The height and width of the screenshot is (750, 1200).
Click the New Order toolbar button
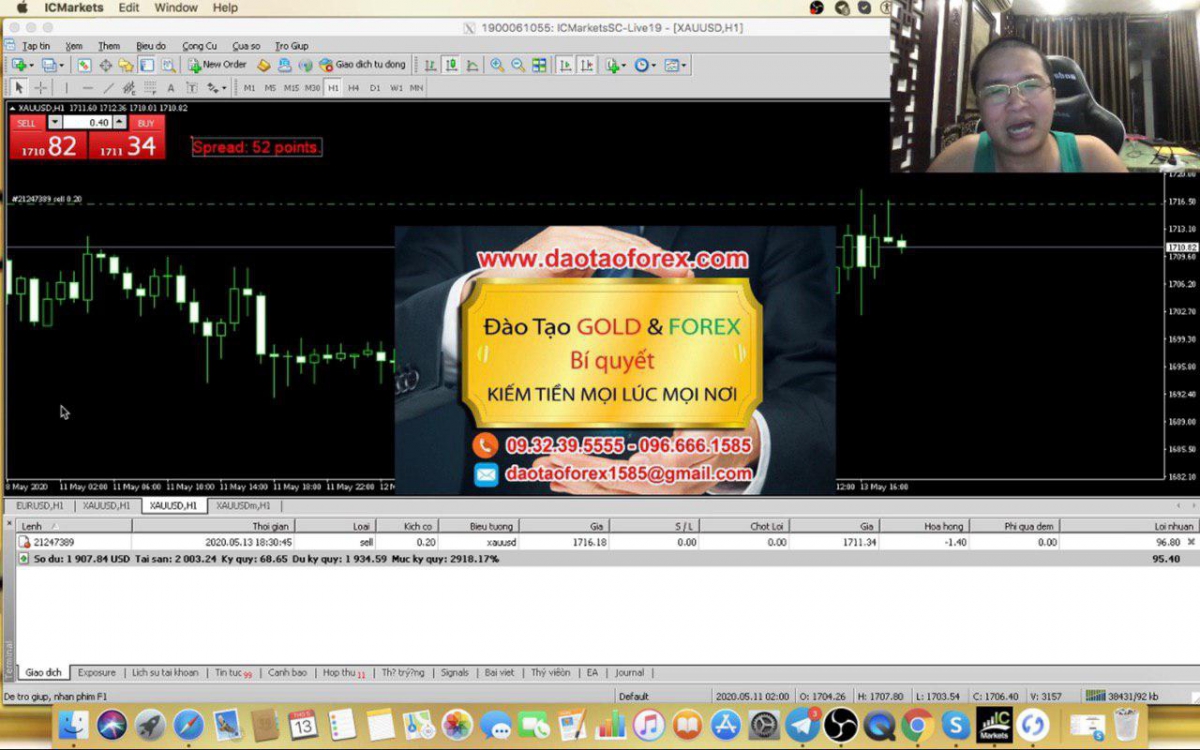[217, 65]
